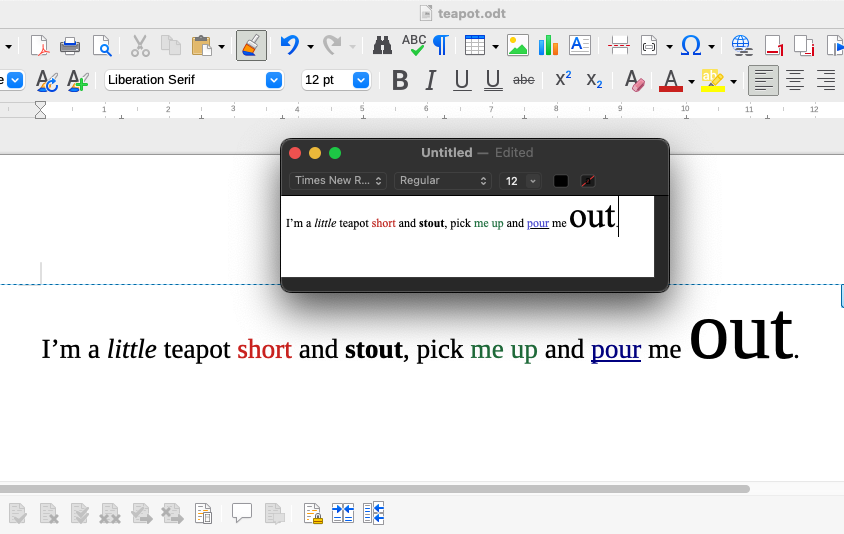Toggle Bold formatting in the toolbar
The height and width of the screenshot is (534, 844).
[x=400, y=80]
